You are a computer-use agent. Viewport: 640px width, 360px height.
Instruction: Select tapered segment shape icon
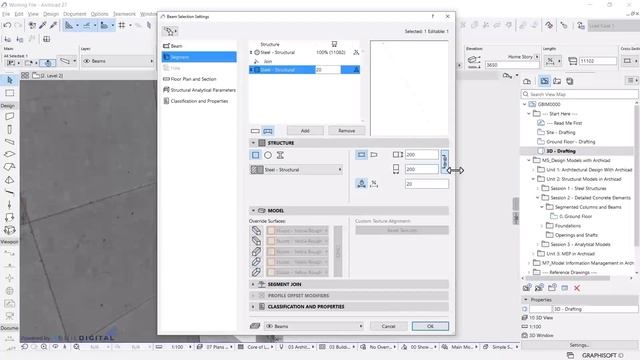(374, 155)
